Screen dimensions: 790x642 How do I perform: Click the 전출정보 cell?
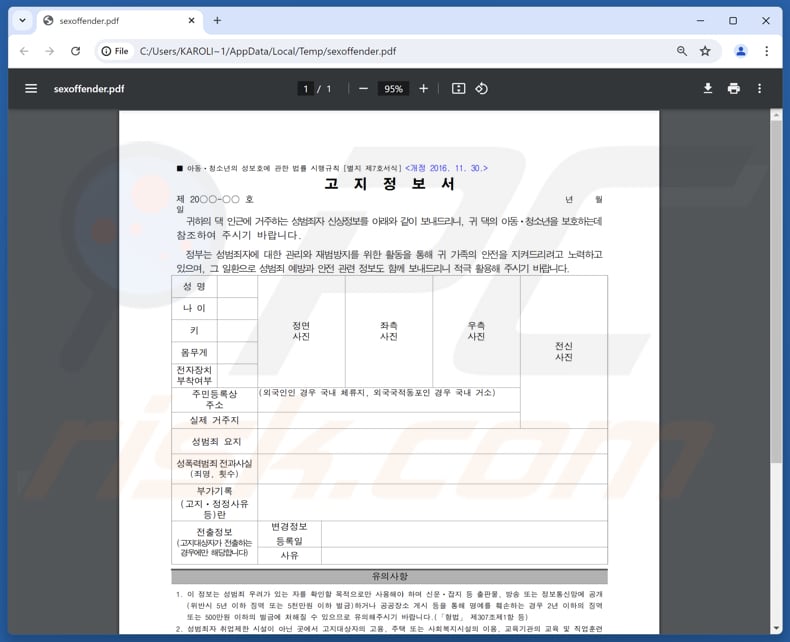[215, 542]
